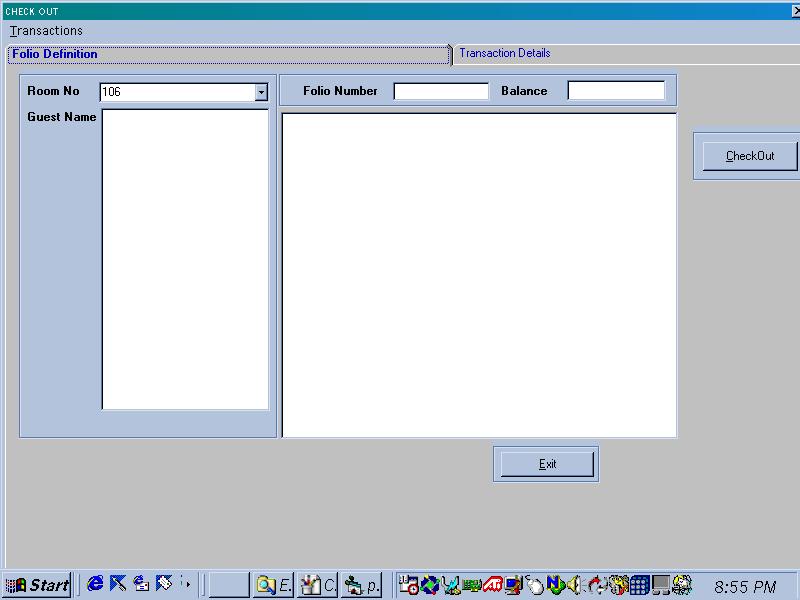Image resolution: width=800 pixels, height=600 pixels.
Task: Click the blue-green diamond tray icon
Action: 430,585
